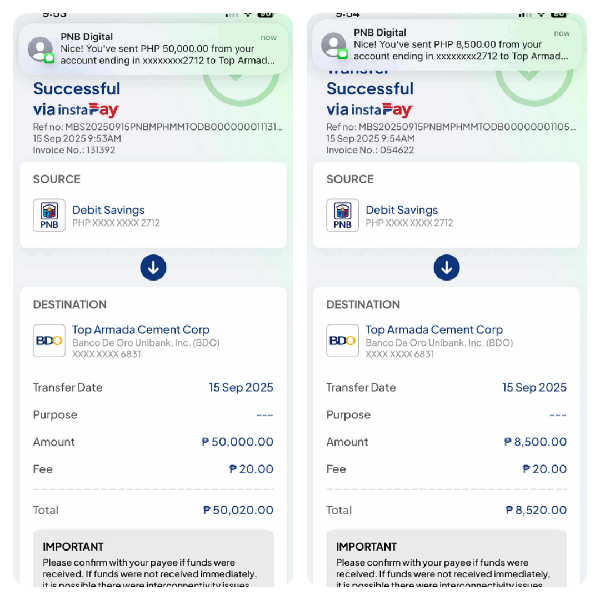This screenshot has width=600, height=600.
Task: Tap Top Armada Cement Corp in left receipt
Action: tap(141, 329)
